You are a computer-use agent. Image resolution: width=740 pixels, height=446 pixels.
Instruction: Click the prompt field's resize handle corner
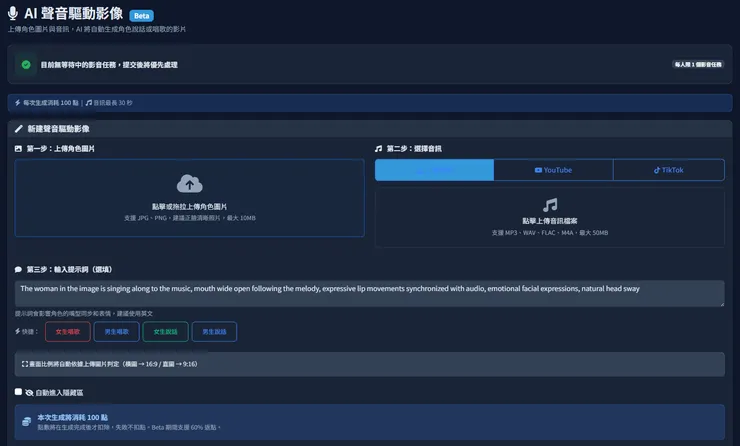(722, 304)
